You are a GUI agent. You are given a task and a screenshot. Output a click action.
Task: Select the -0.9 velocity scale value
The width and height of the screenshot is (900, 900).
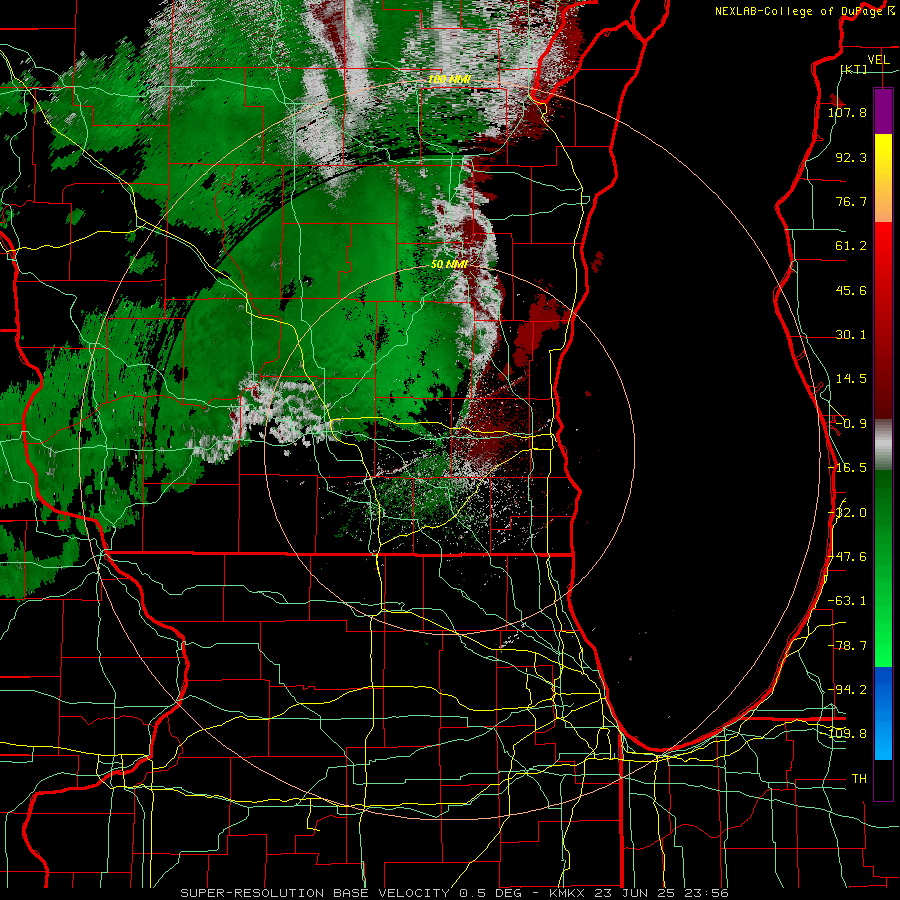[851, 424]
